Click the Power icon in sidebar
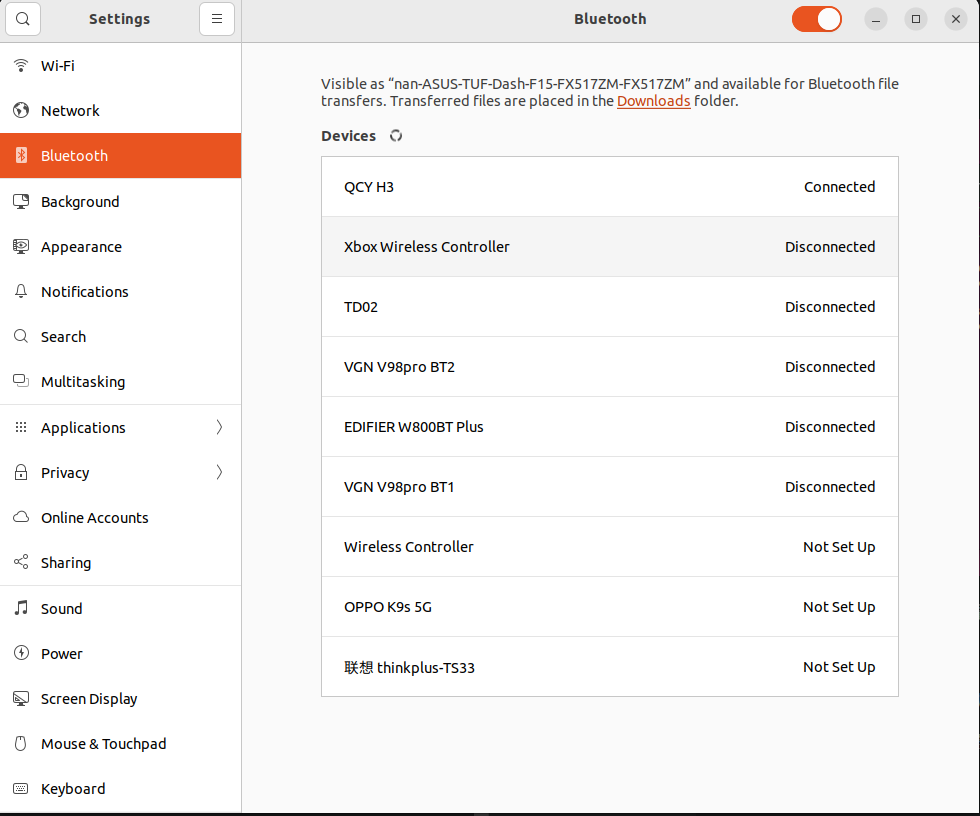This screenshot has width=980, height=816. (21, 653)
